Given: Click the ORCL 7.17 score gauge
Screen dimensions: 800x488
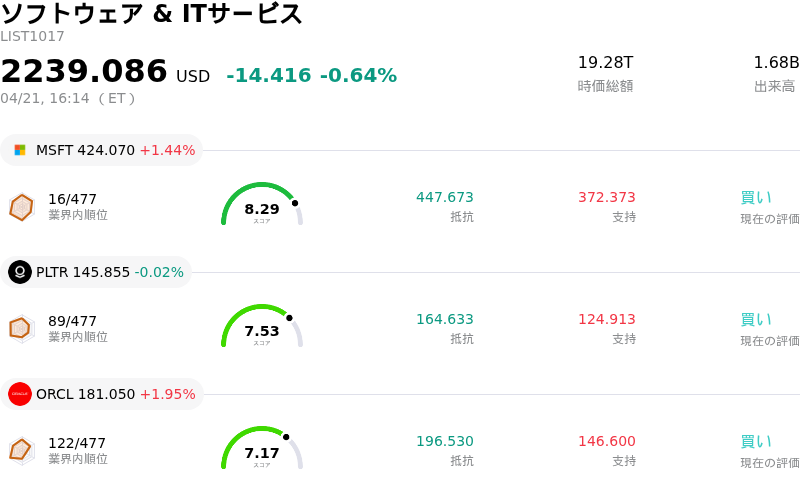Looking at the screenshot, I should [x=261, y=449].
